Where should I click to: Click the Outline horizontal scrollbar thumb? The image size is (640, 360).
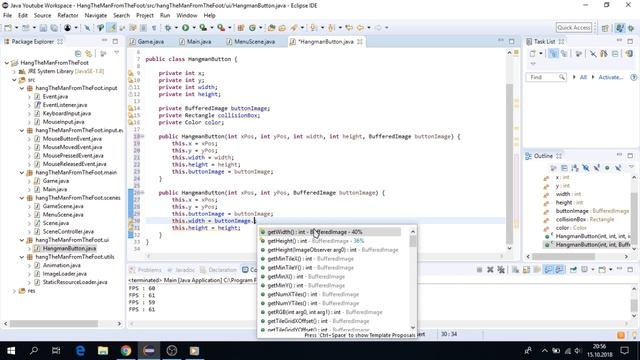(x=563, y=256)
